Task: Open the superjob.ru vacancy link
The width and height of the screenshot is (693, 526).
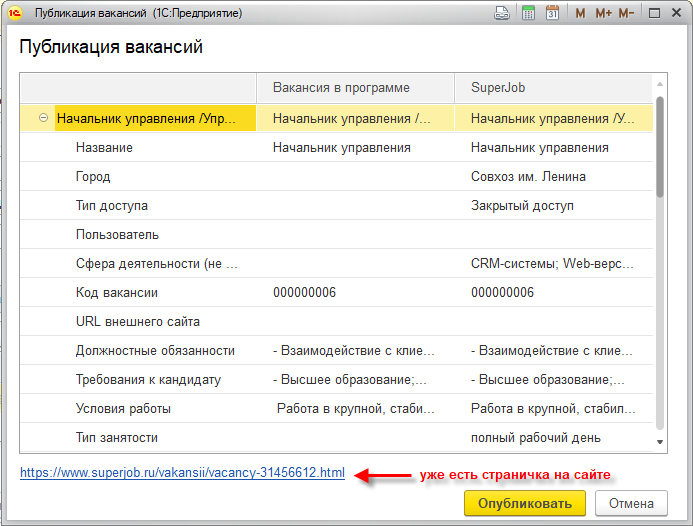Action: click(x=182, y=473)
